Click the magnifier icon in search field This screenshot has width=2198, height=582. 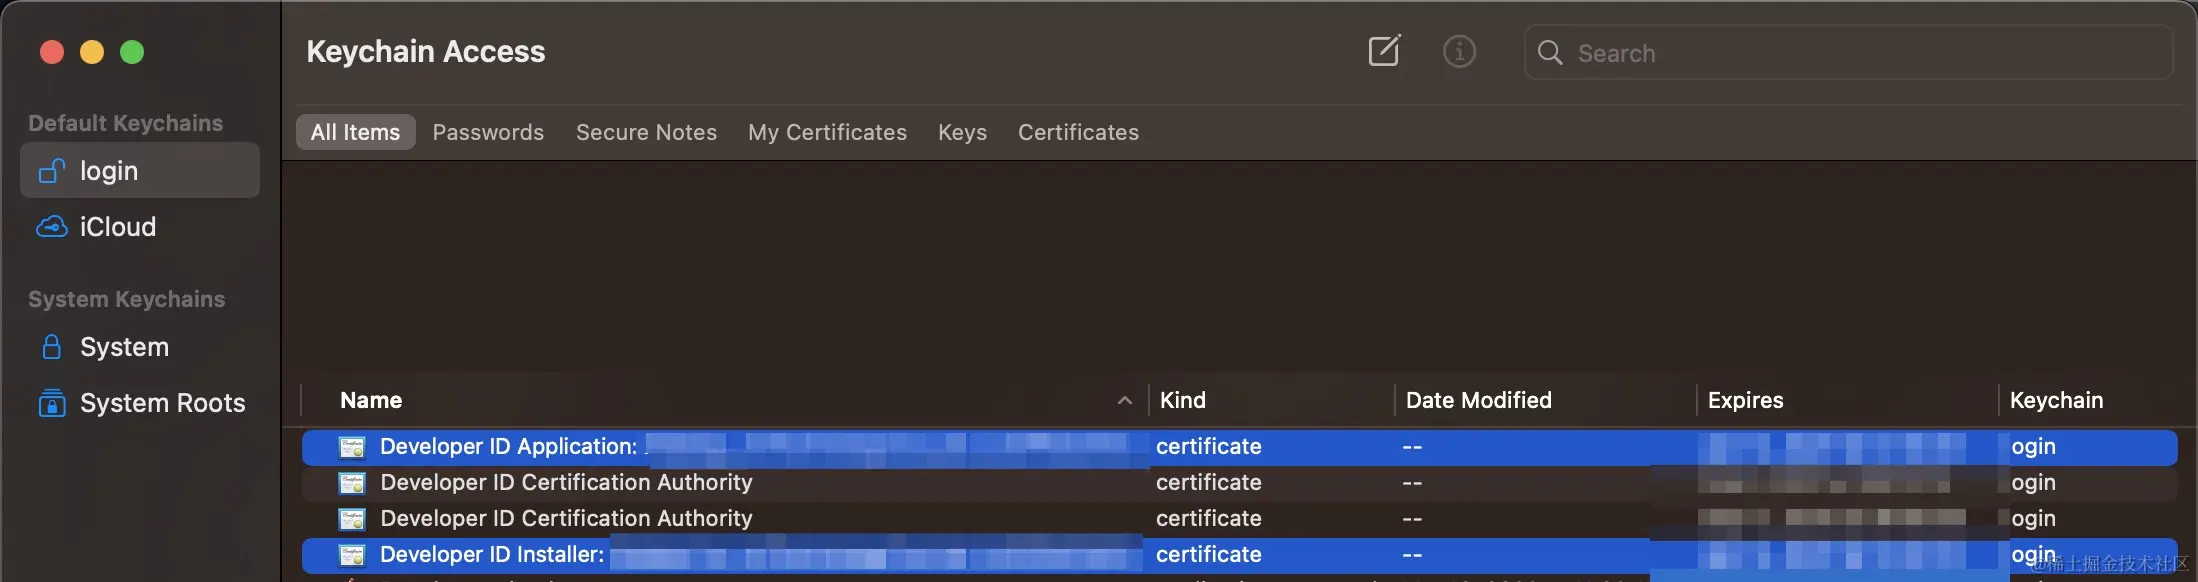(x=1550, y=52)
